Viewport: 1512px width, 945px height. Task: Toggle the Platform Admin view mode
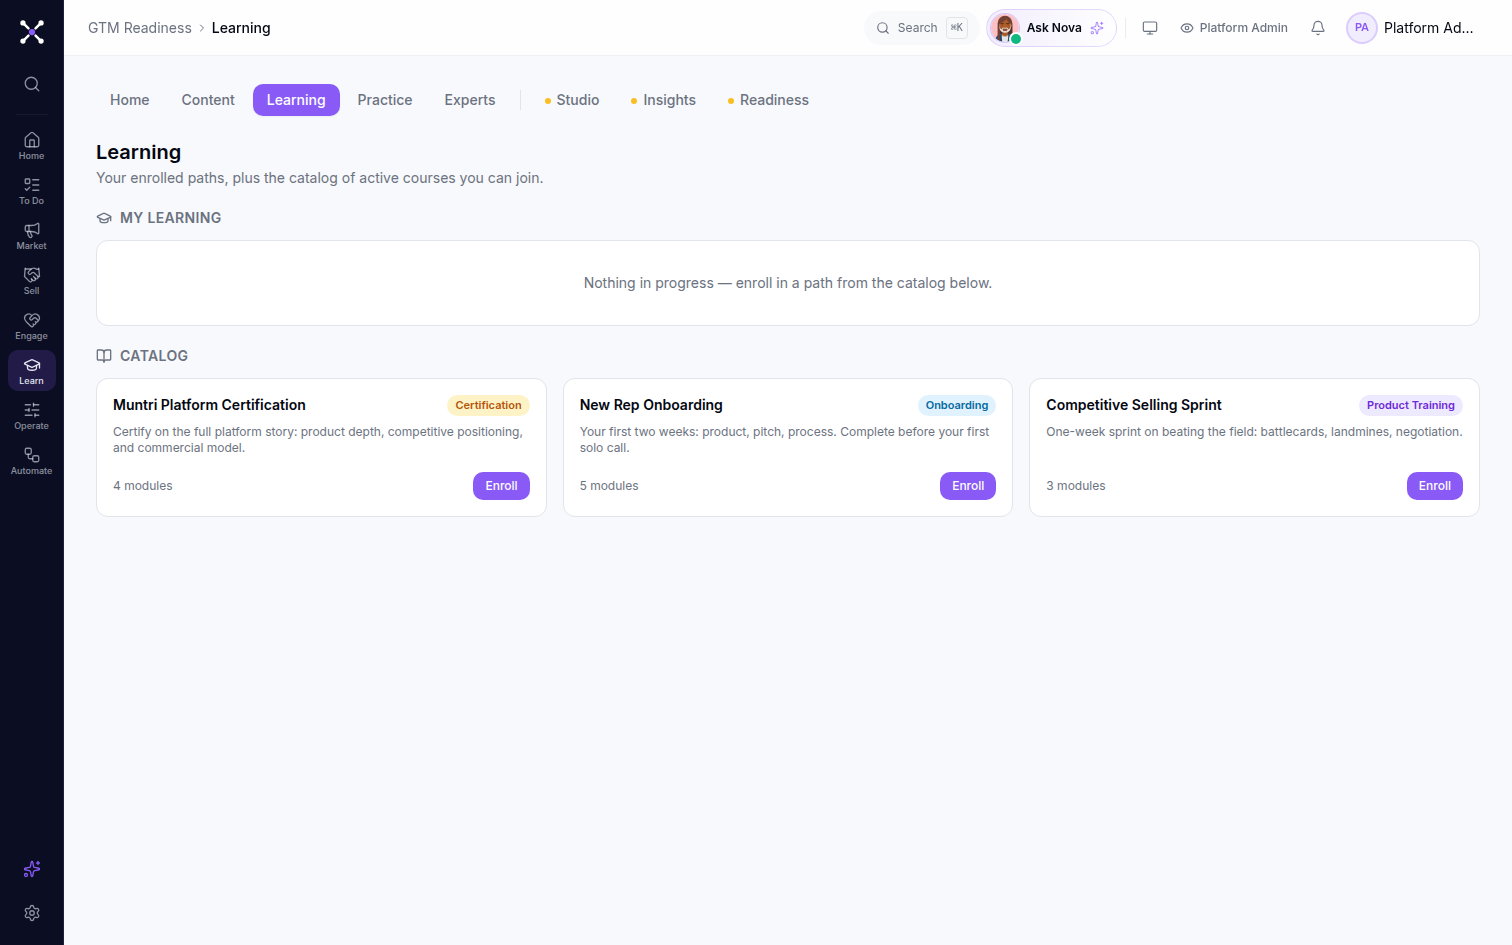(x=1234, y=28)
